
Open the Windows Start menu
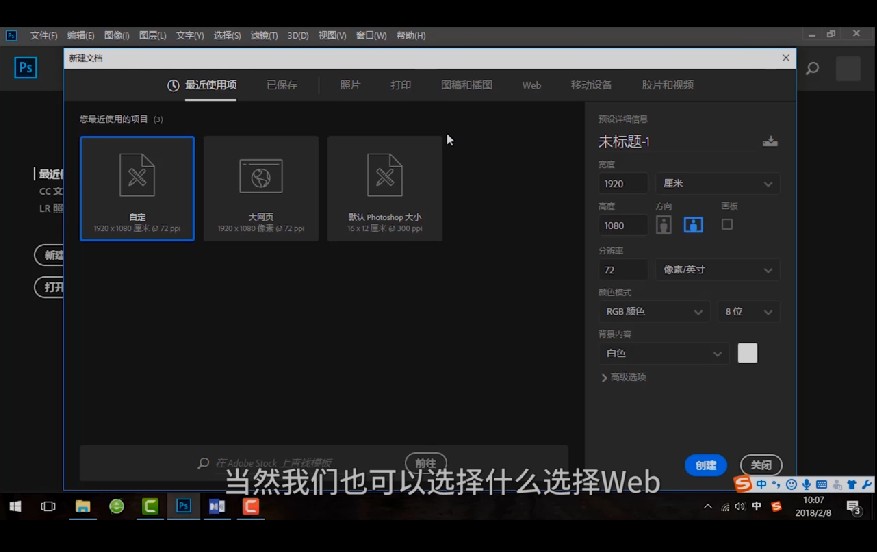click(x=15, y=506)
